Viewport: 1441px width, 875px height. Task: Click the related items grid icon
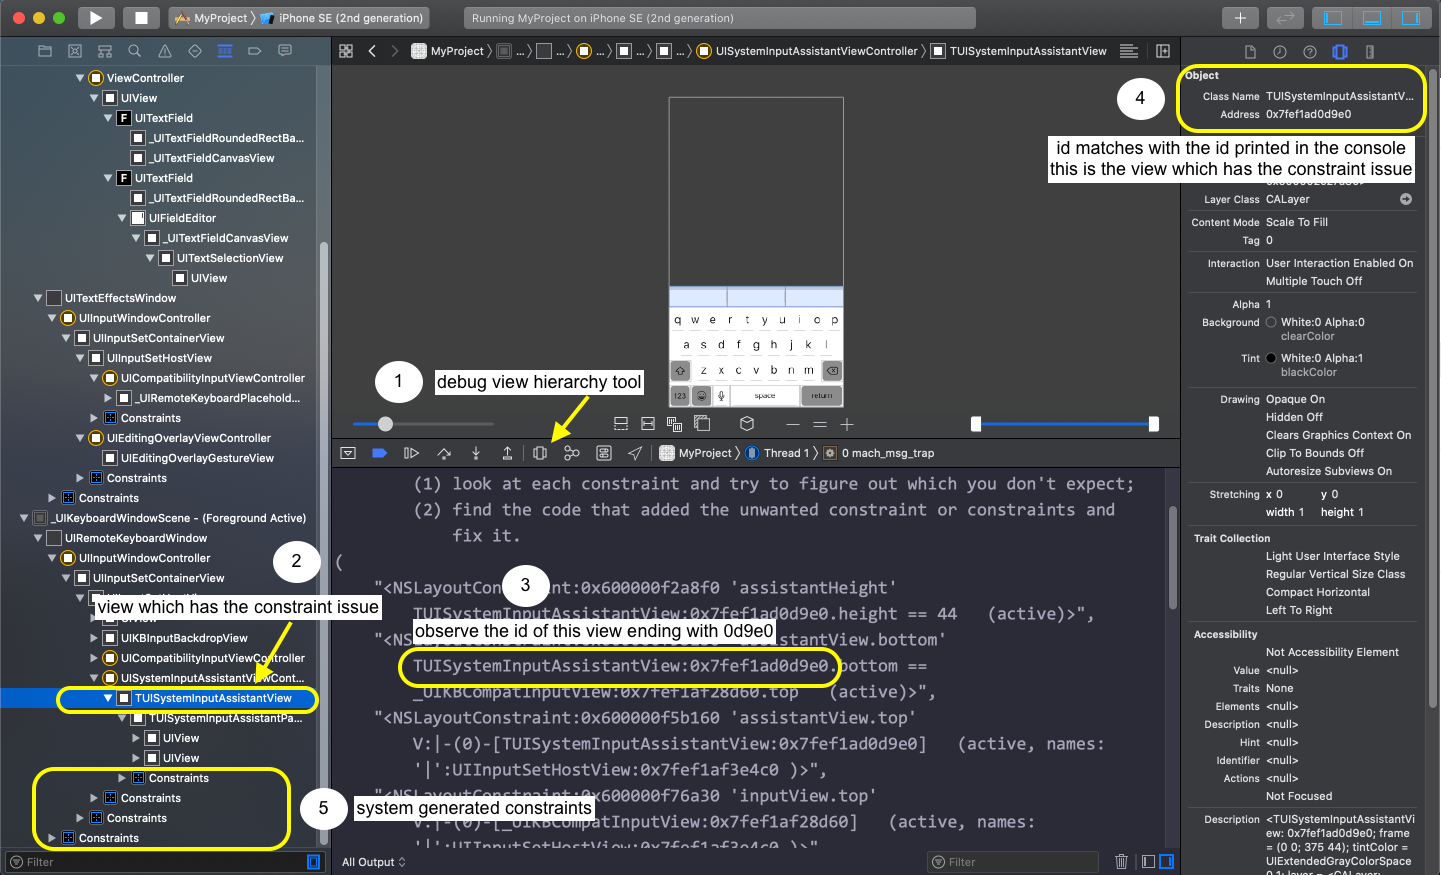click(346, 51)
